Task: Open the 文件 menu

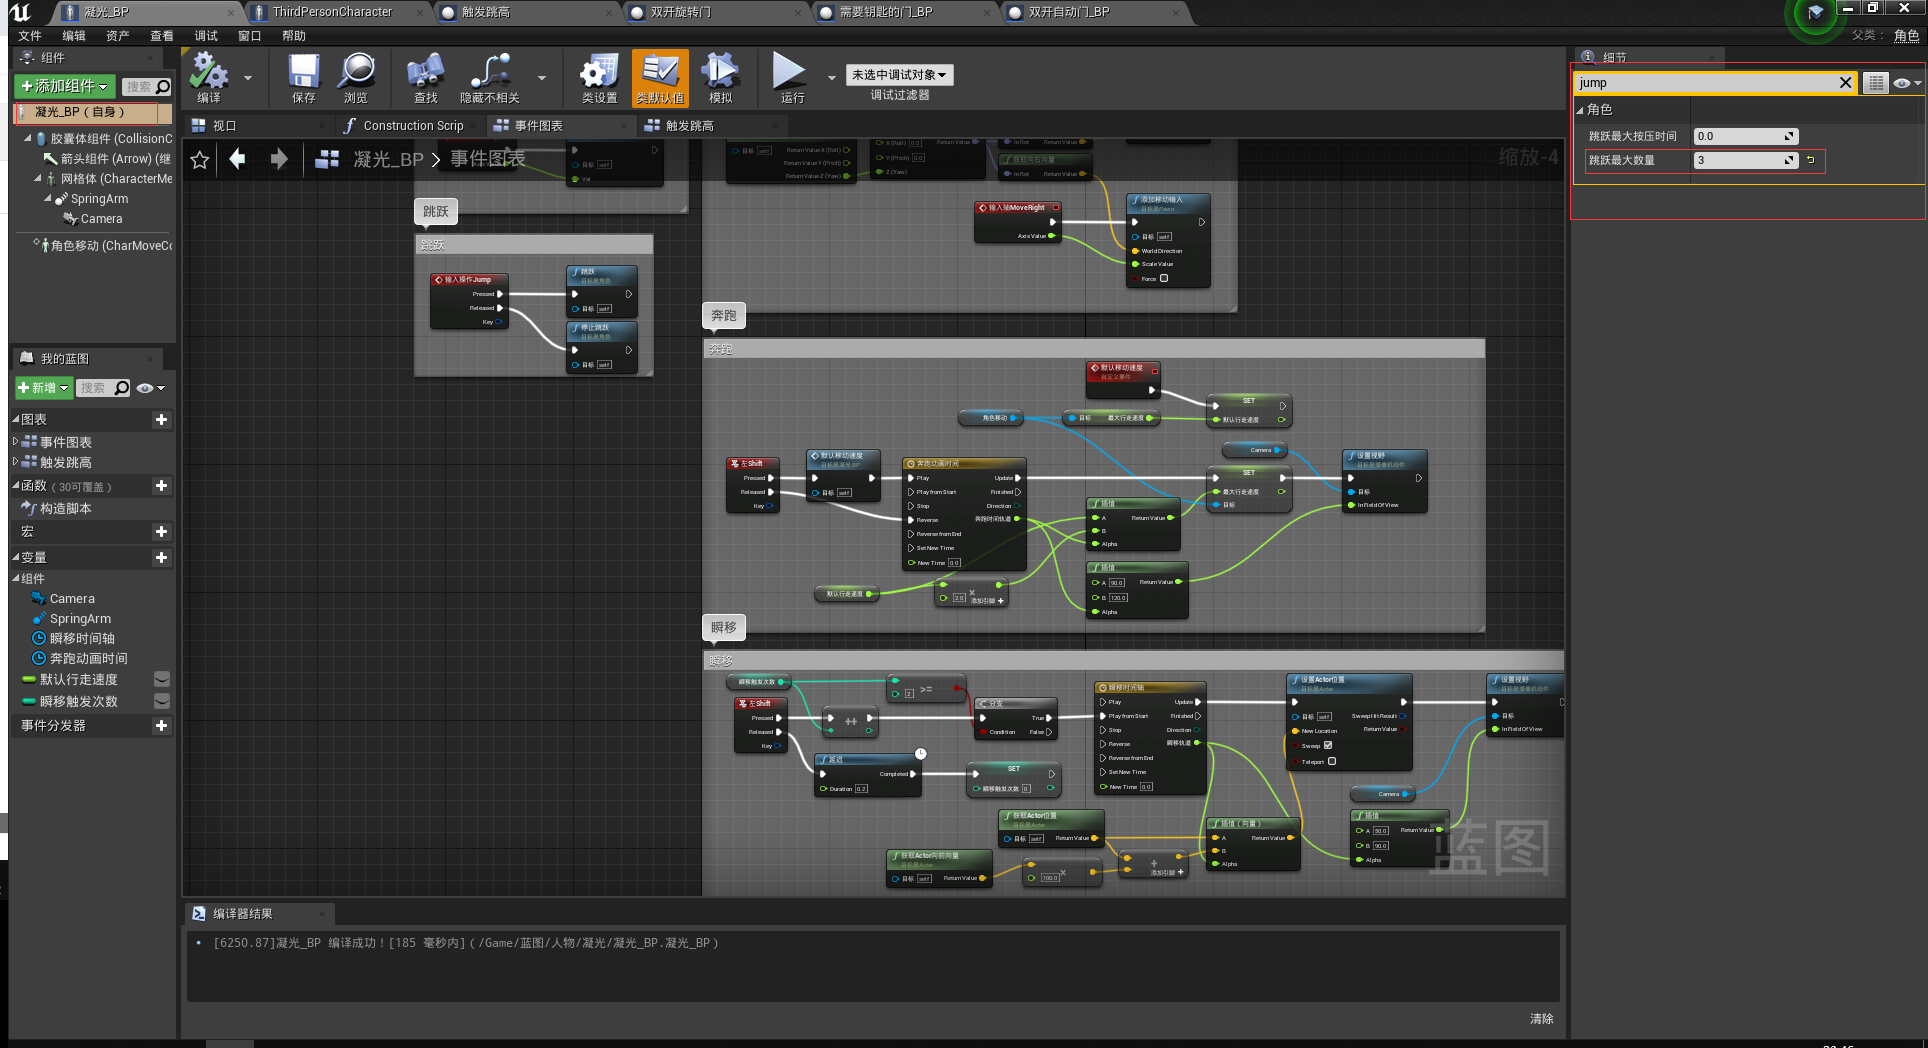Action: pyautogui.click(x=30, y=36)
